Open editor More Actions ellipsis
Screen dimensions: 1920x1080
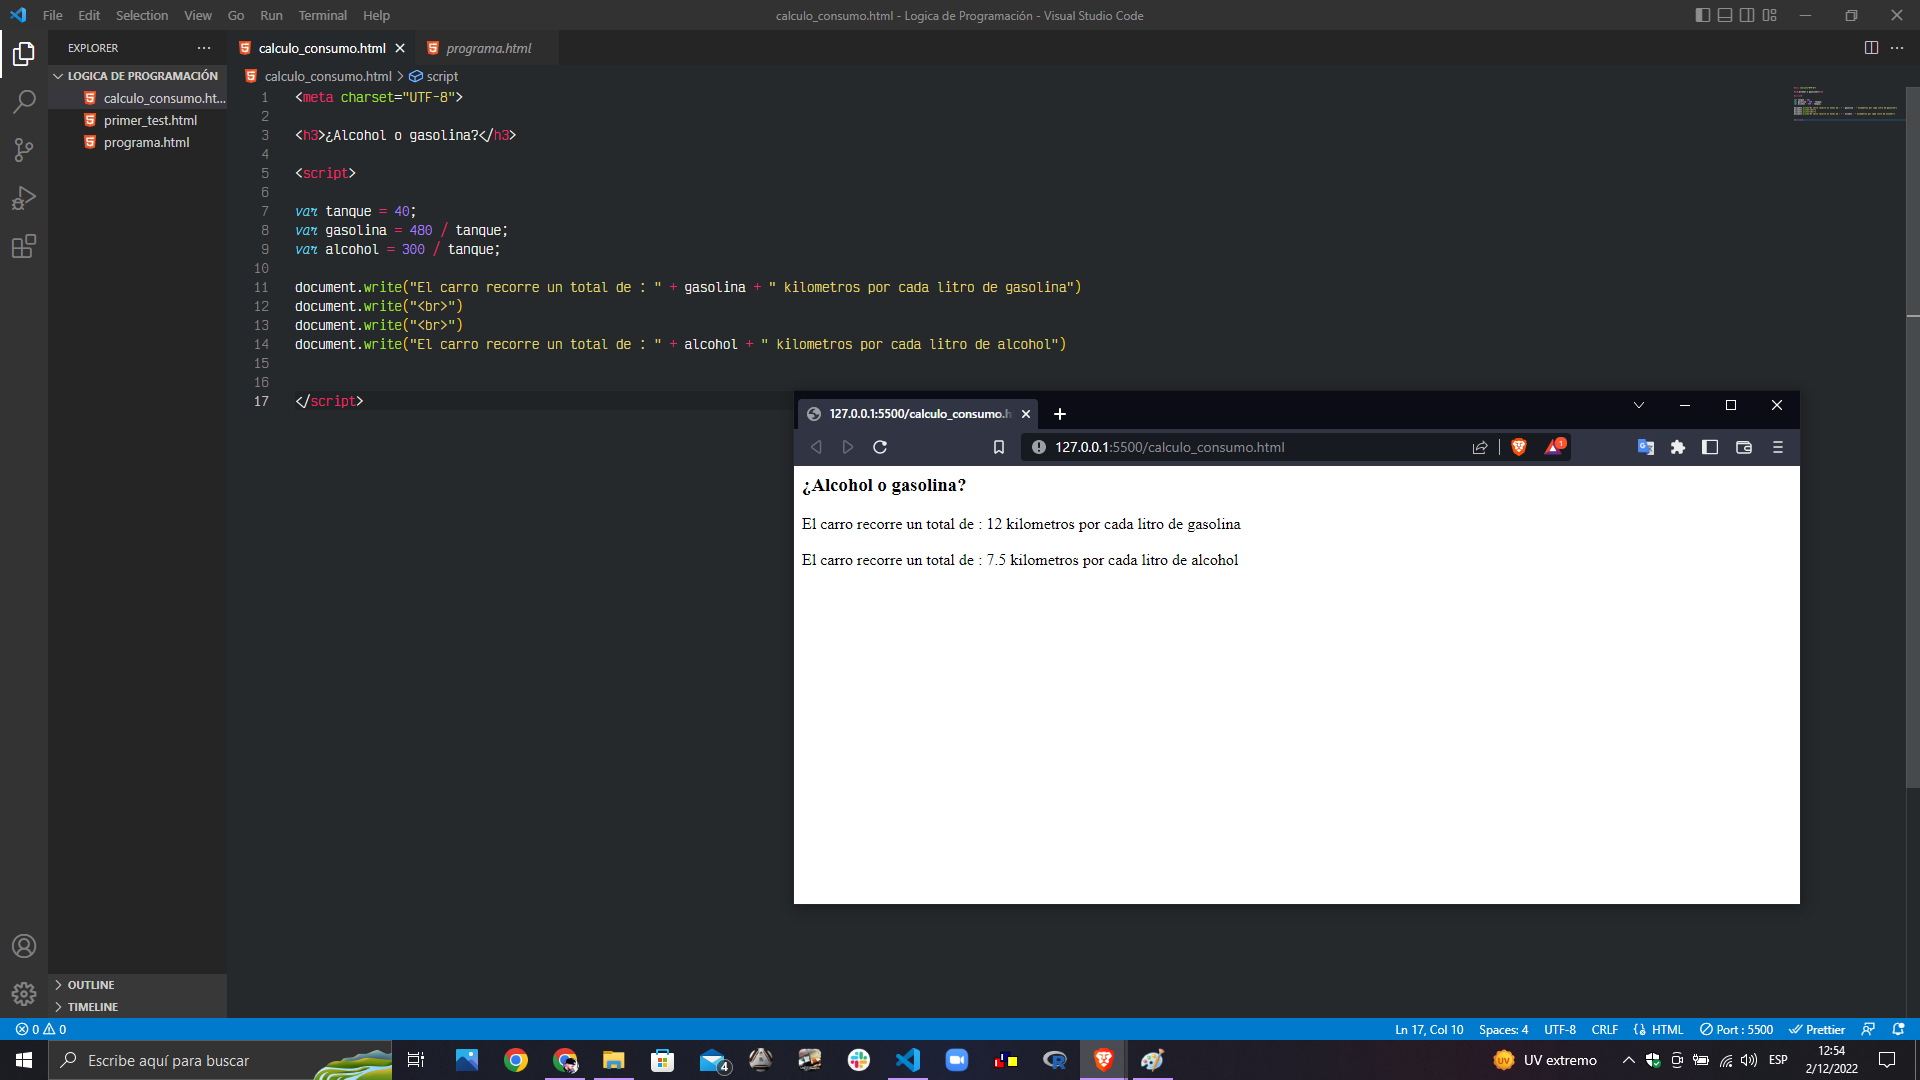click(1897, 48)
